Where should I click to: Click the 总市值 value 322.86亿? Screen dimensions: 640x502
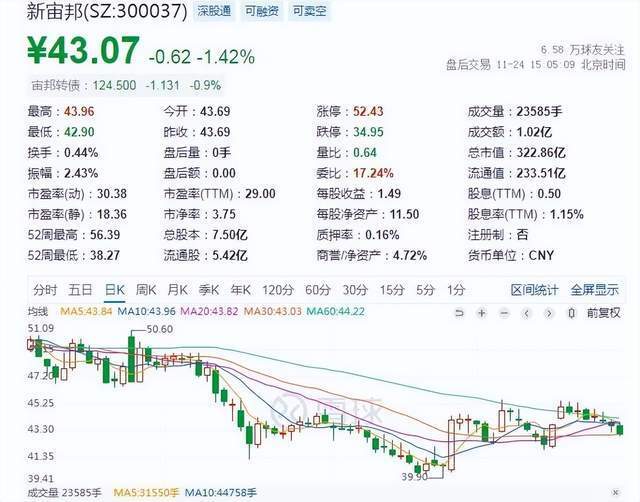pyautogui.click(x=541, y=153)
